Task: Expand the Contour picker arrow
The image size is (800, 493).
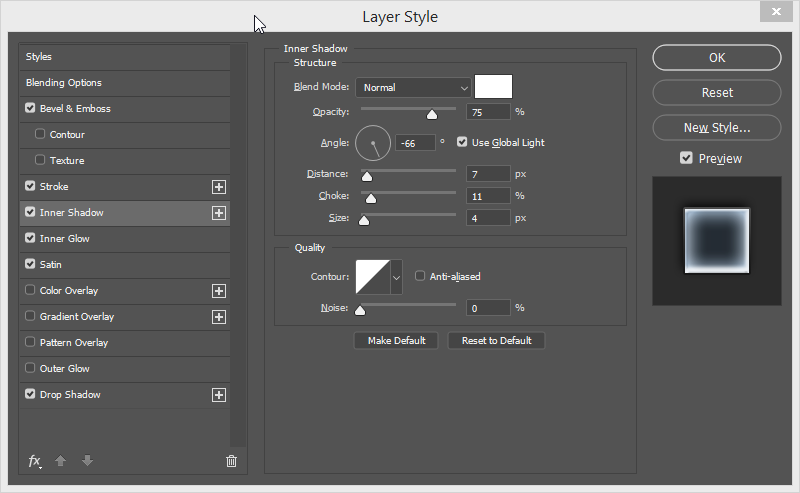Action: (396, 277)
